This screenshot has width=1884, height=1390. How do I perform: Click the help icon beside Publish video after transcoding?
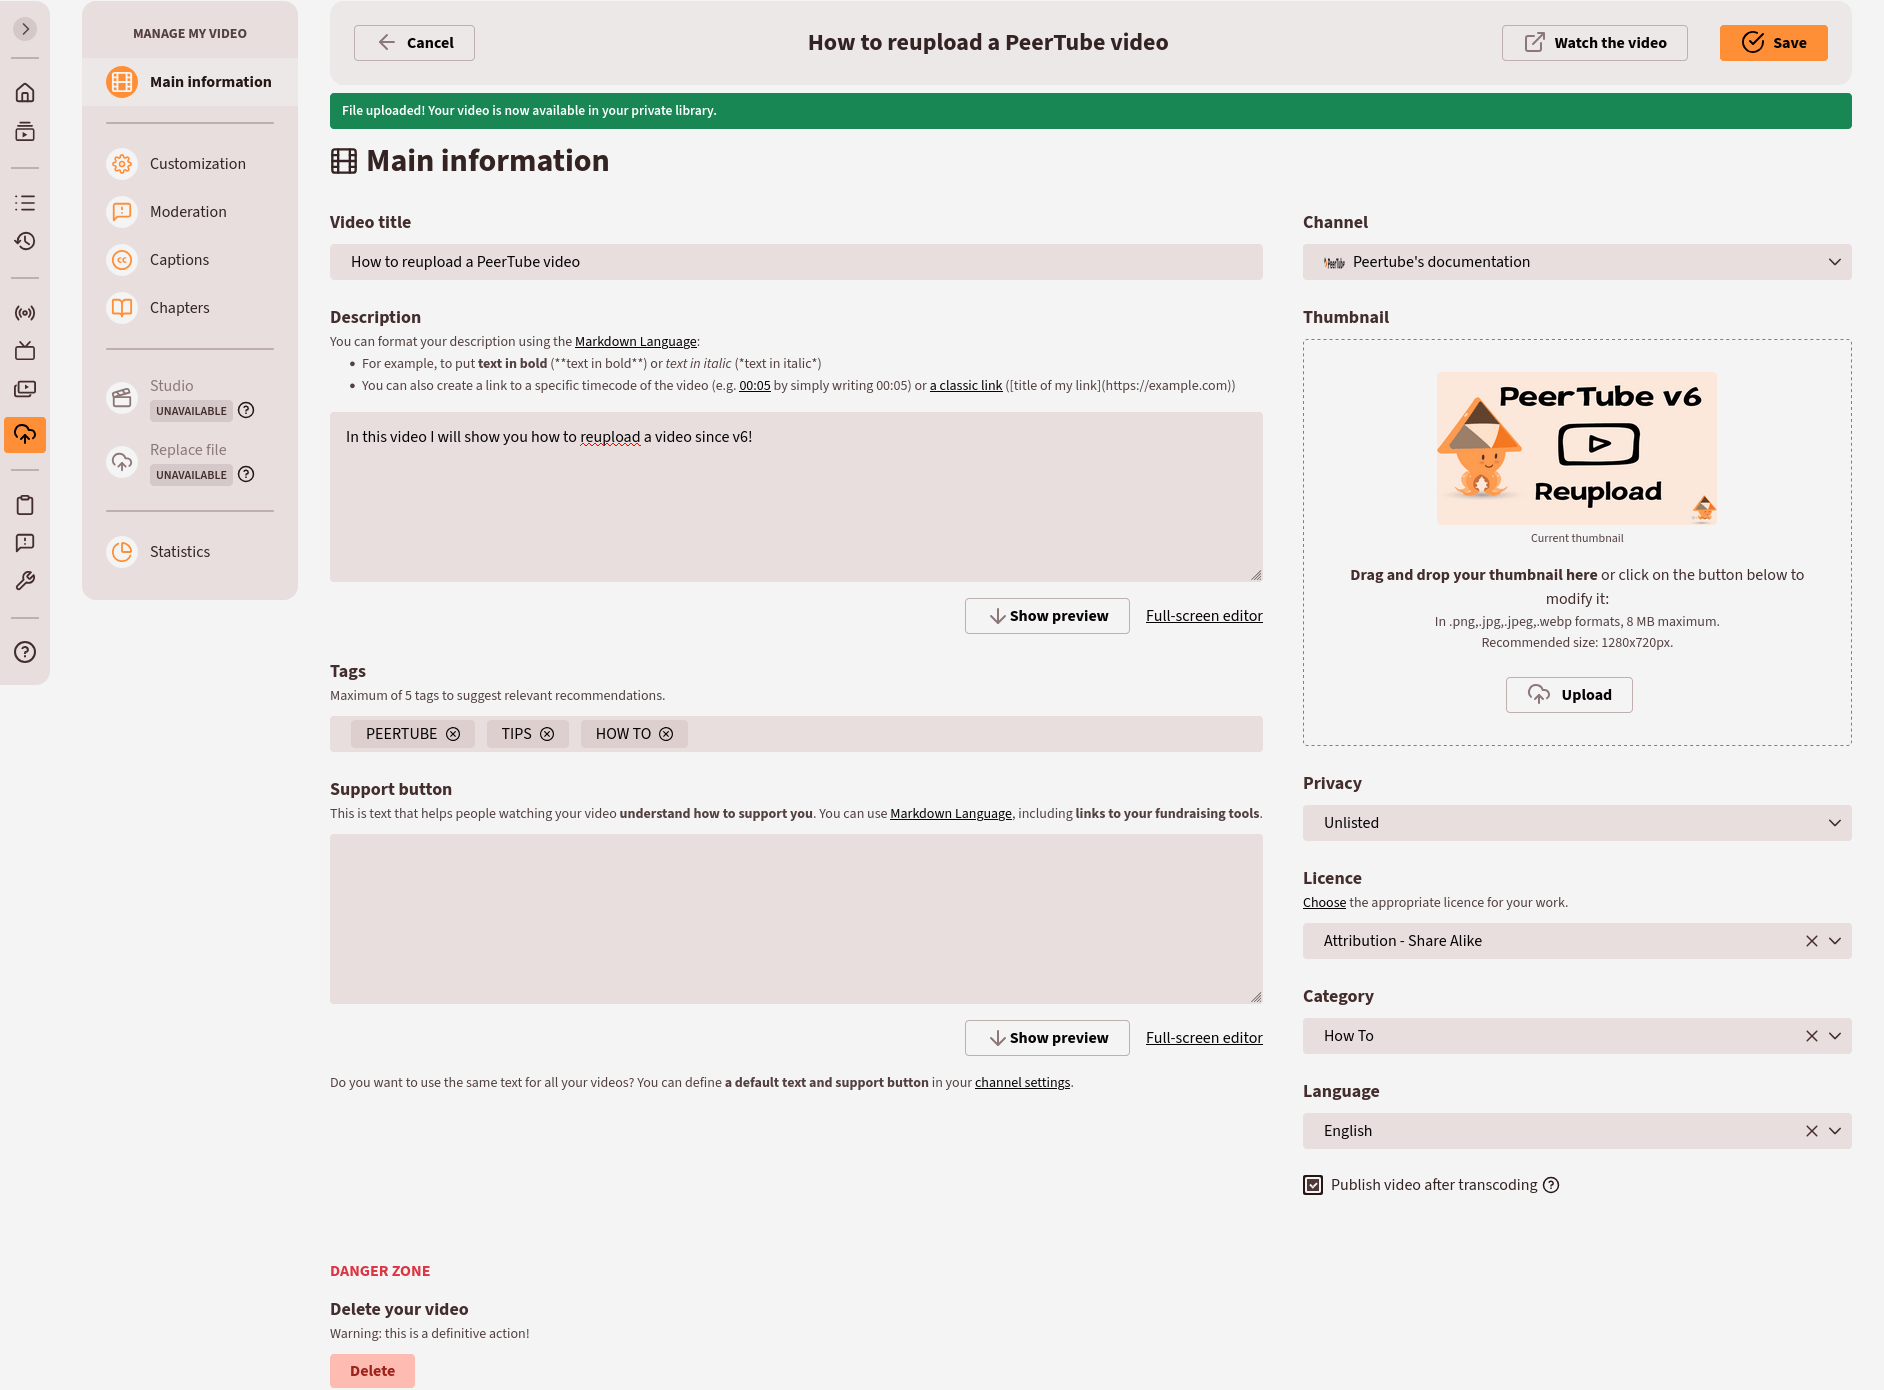point(1551,1185)
